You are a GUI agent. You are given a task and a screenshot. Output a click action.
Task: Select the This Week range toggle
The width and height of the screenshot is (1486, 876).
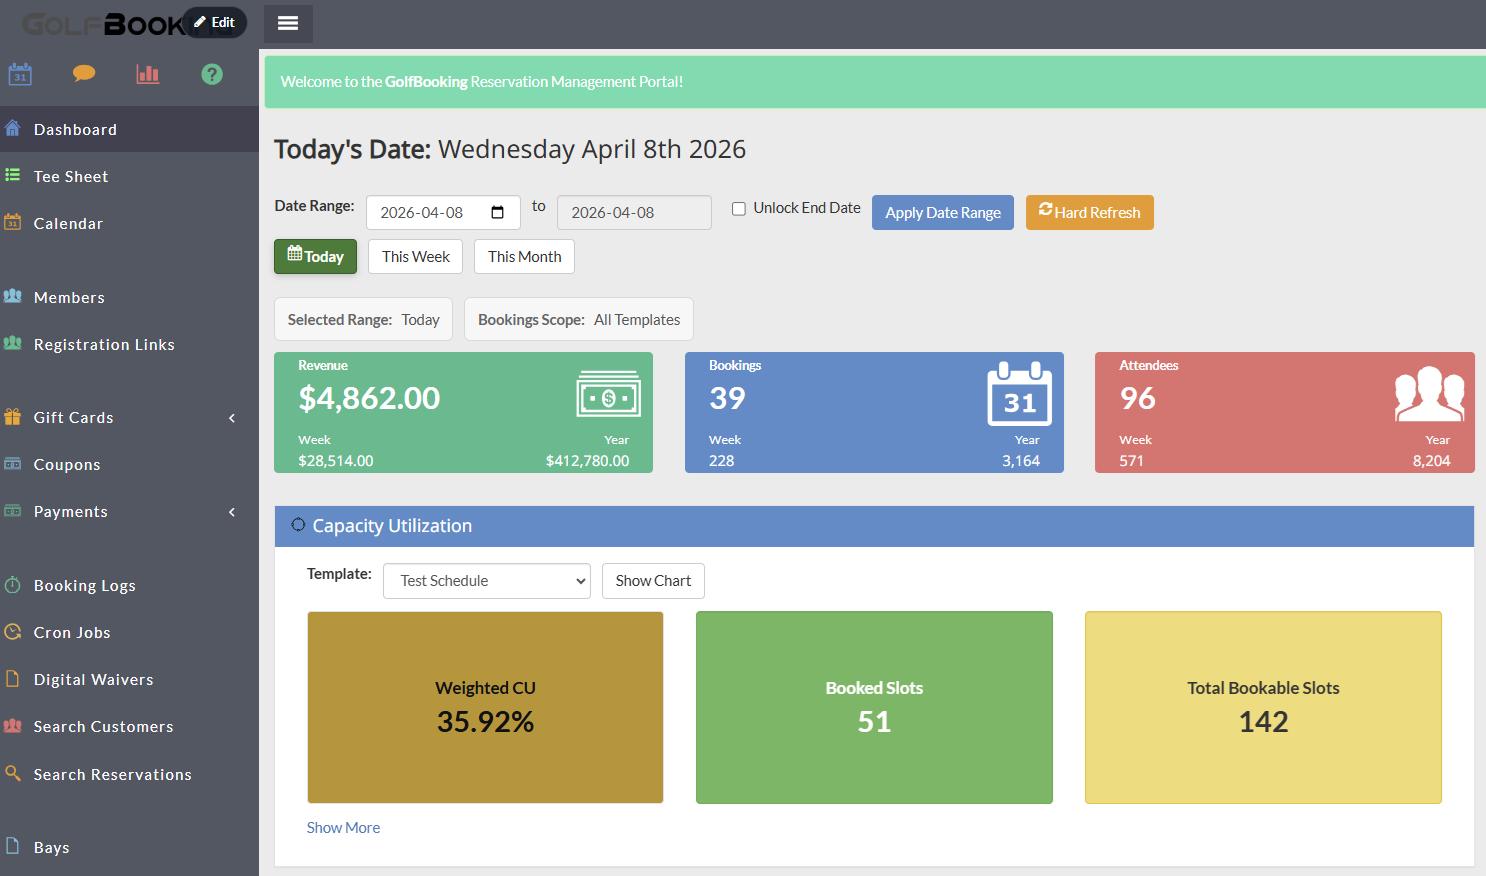[x=415, y=256]
